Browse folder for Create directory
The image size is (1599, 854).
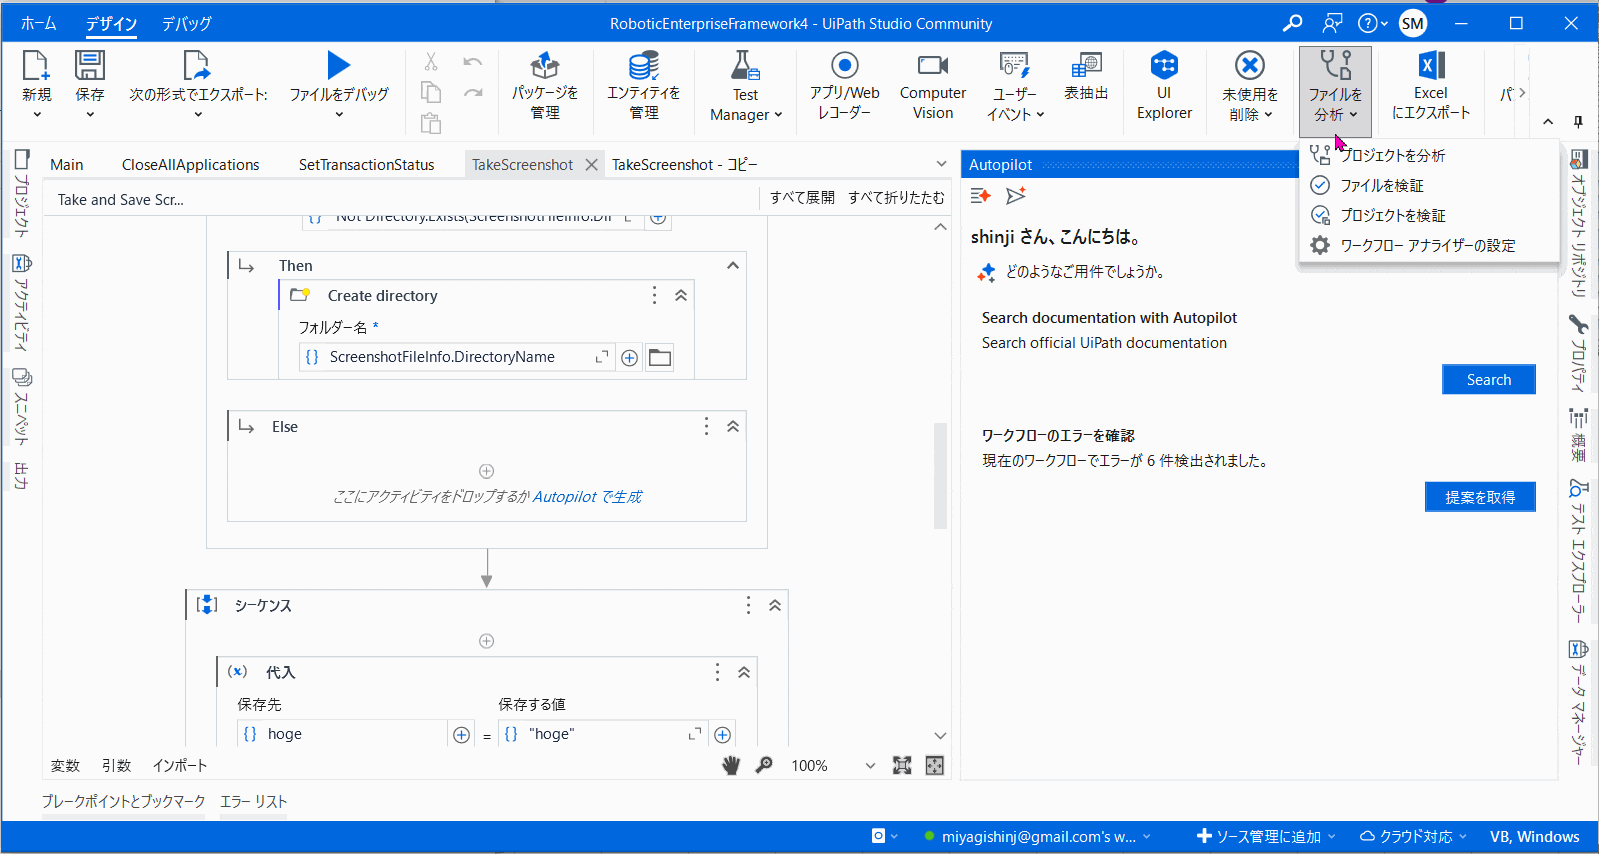coord(660,358)
